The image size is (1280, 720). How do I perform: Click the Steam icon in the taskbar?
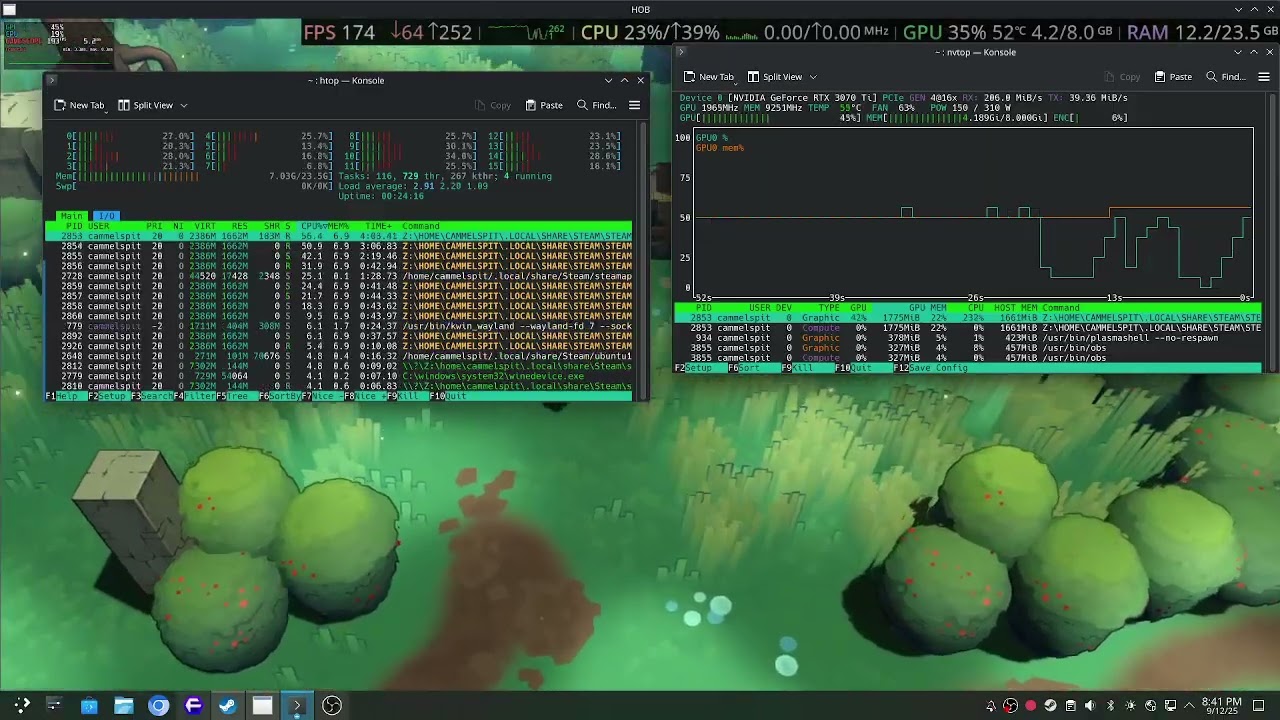pyautogui.click(x=228, y=706)
